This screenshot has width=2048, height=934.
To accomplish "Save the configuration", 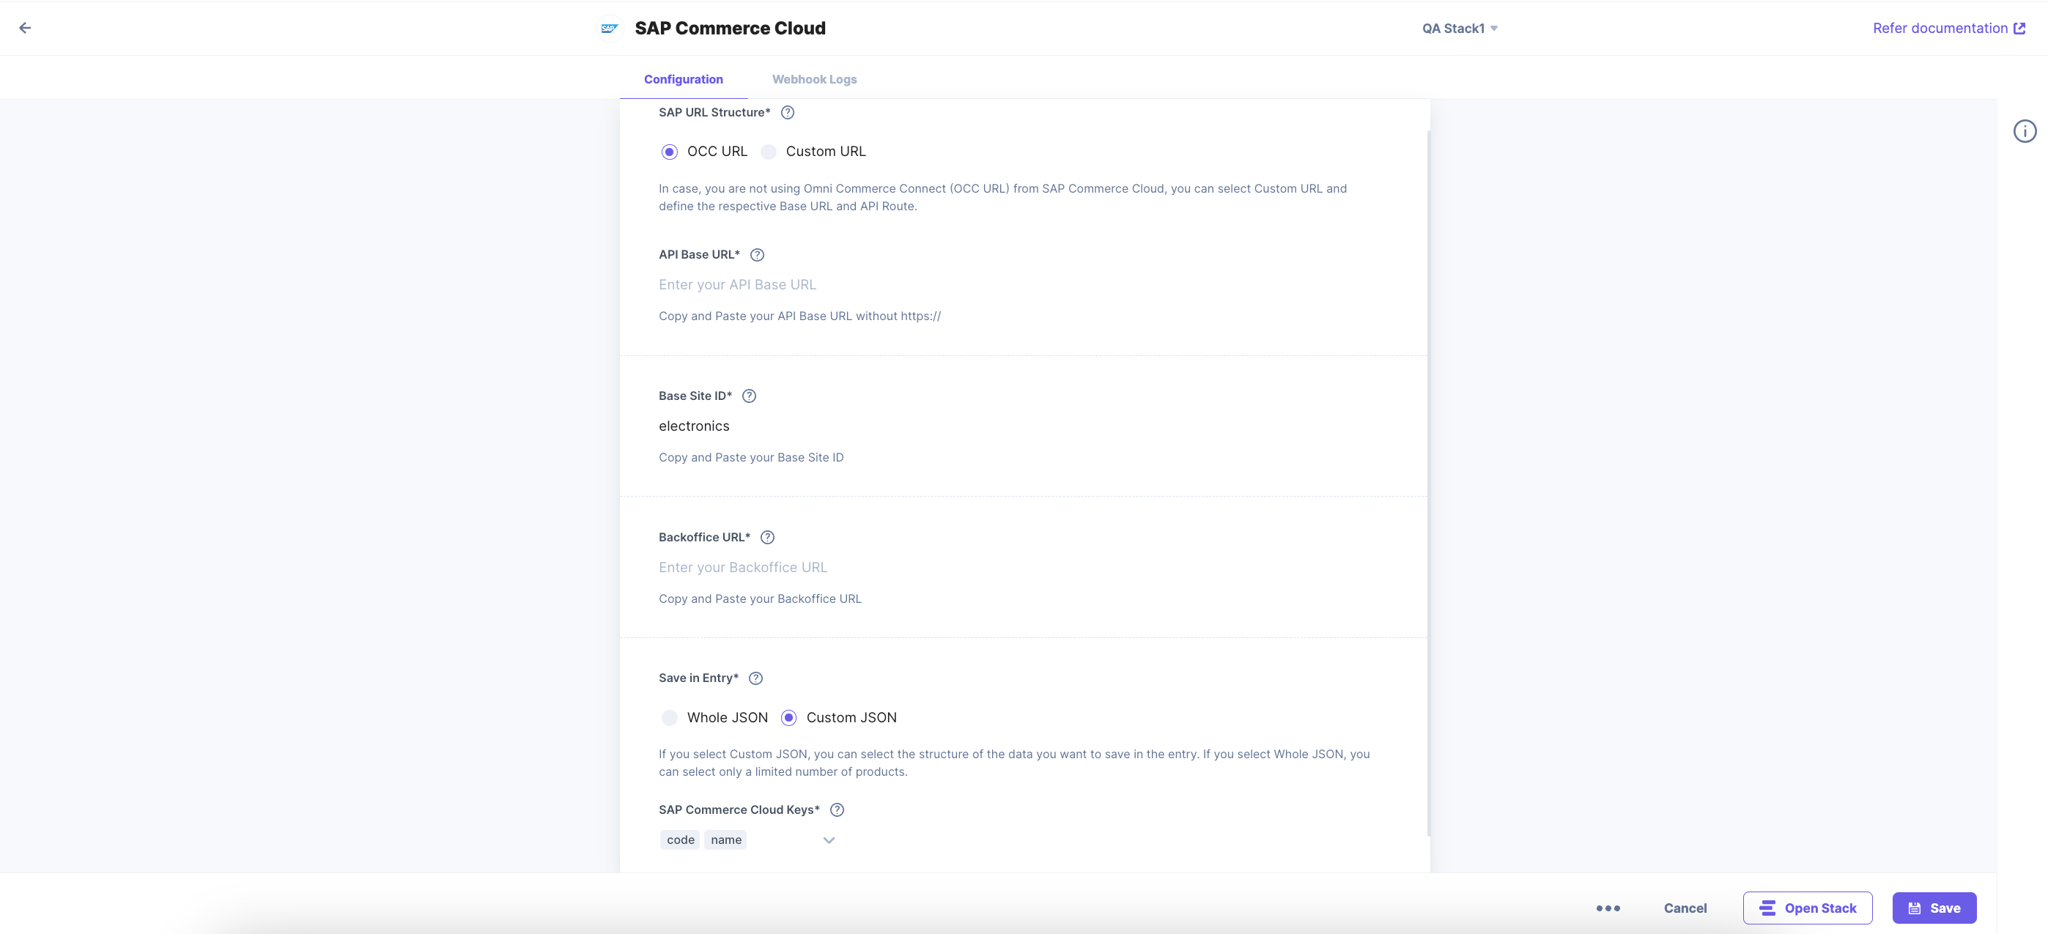I will click(1934, 908).
